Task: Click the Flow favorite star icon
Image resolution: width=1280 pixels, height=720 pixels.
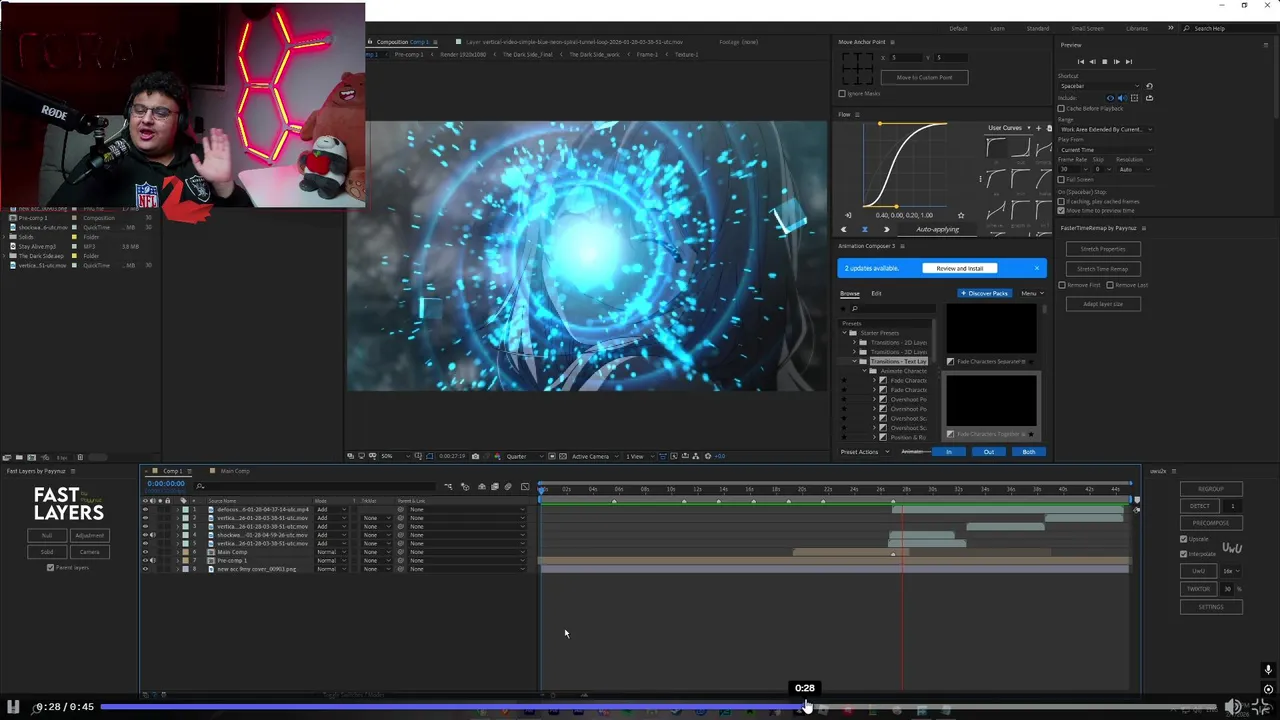Action: [x=961, y=215]
